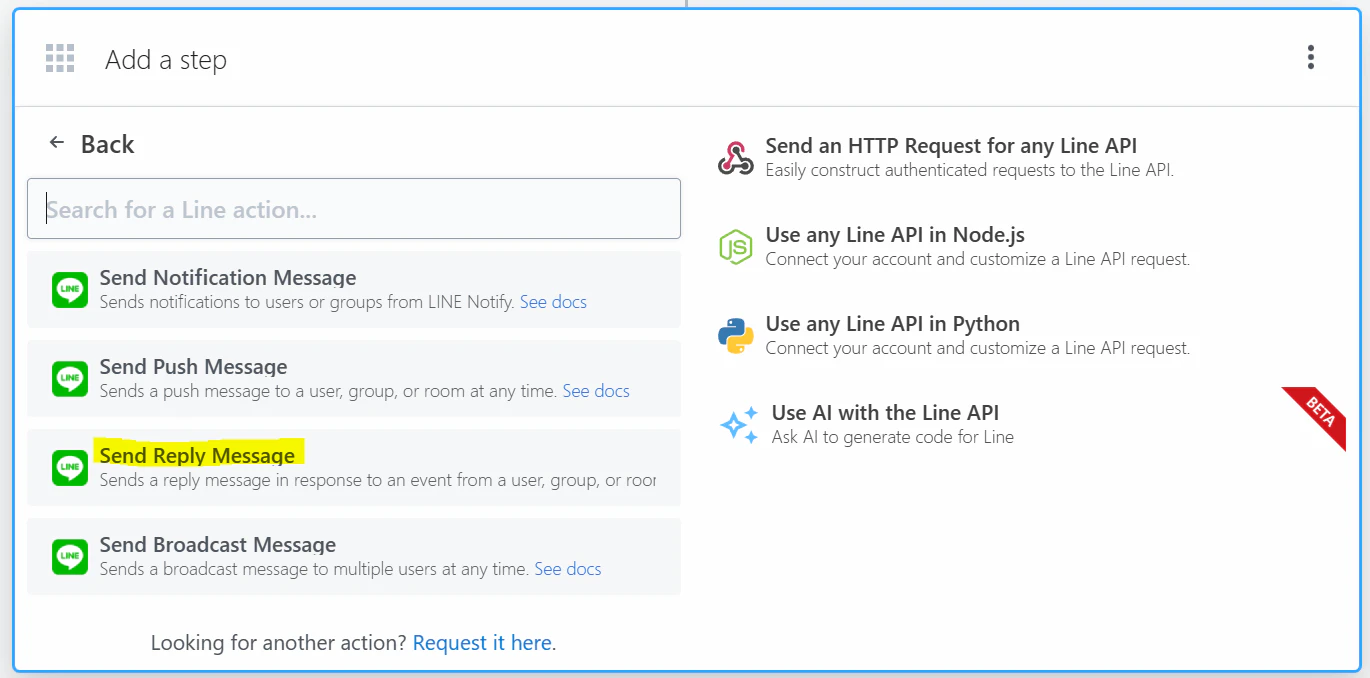Click the back arrow icon
The image size is (1370, 678).
[57, 143]
